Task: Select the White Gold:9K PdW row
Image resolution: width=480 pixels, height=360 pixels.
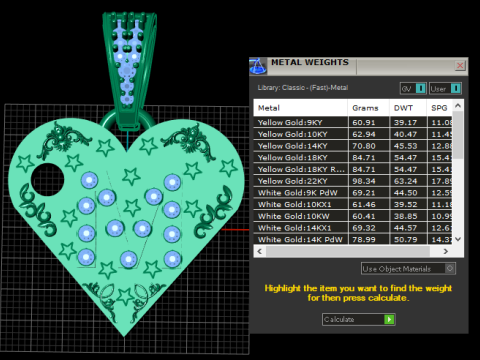Action: click(x=353, y=193)
